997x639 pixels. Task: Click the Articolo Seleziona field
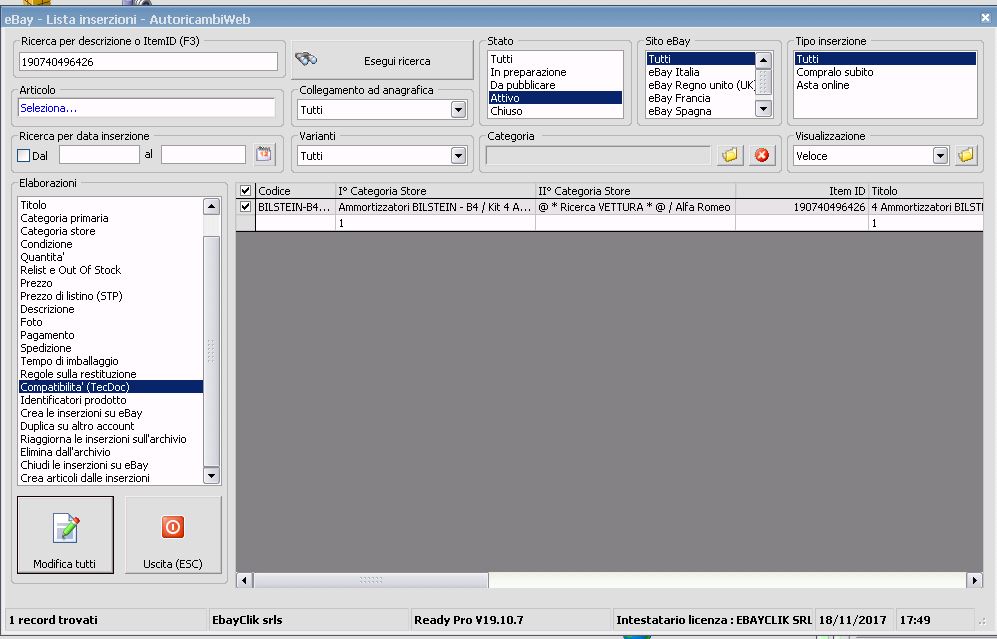tap(147, 108)
